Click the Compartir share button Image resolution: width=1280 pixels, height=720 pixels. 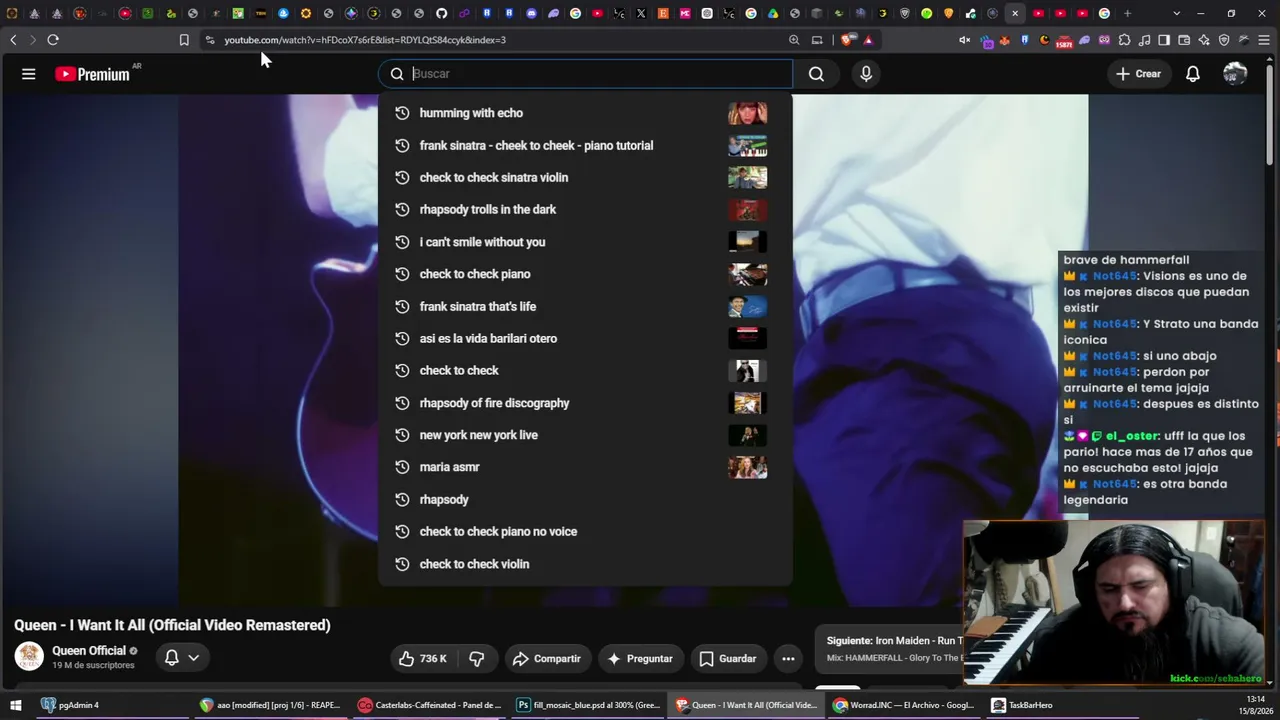[x=546, y=658]
